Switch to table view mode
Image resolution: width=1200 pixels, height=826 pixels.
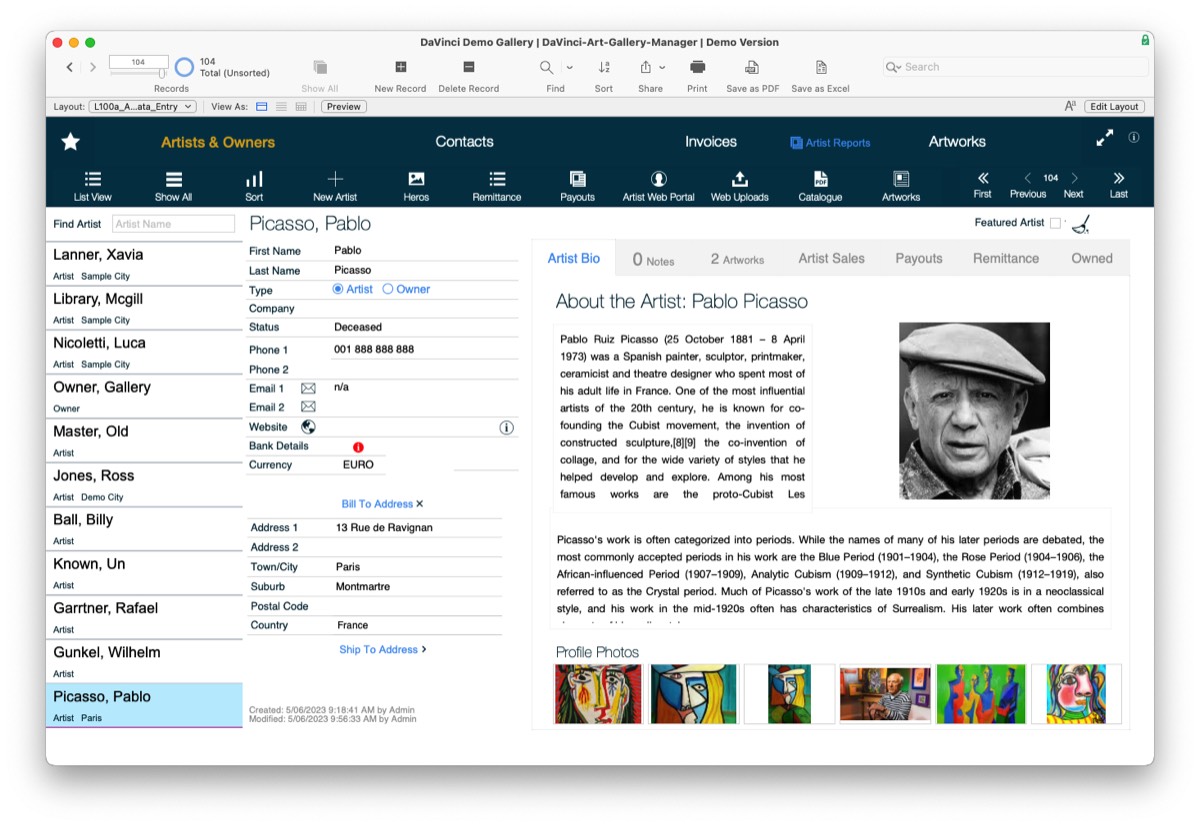pos(300,106)
